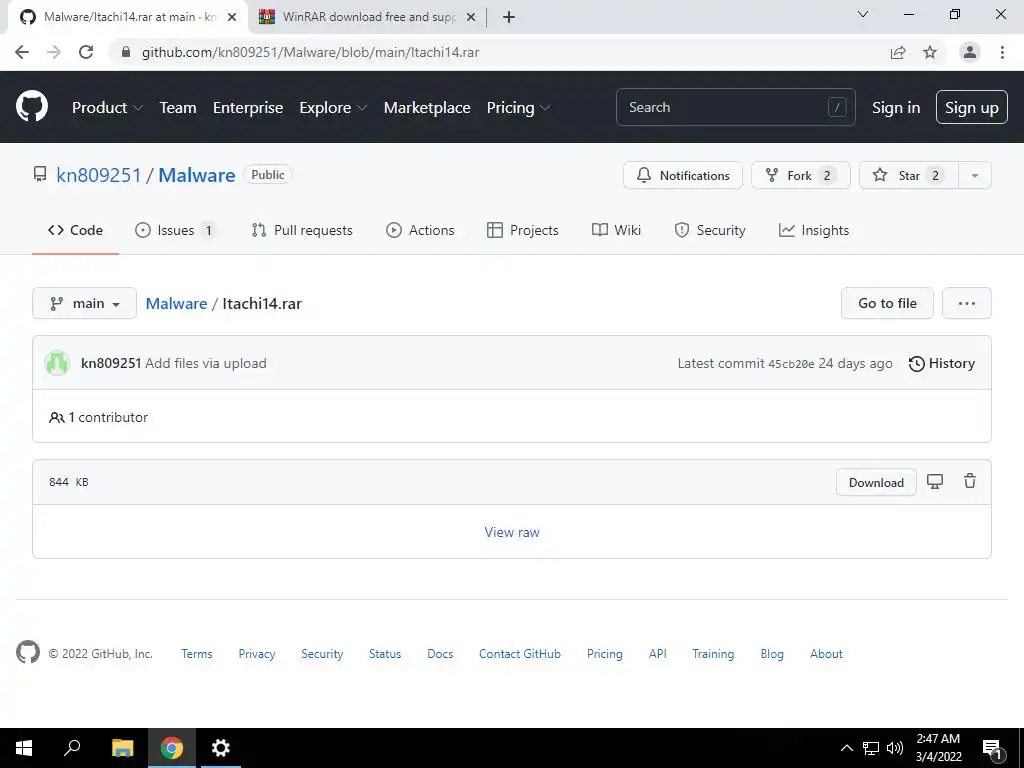Click Contact GitHub footer link
1024x768 pixels.
click(520, 654)
